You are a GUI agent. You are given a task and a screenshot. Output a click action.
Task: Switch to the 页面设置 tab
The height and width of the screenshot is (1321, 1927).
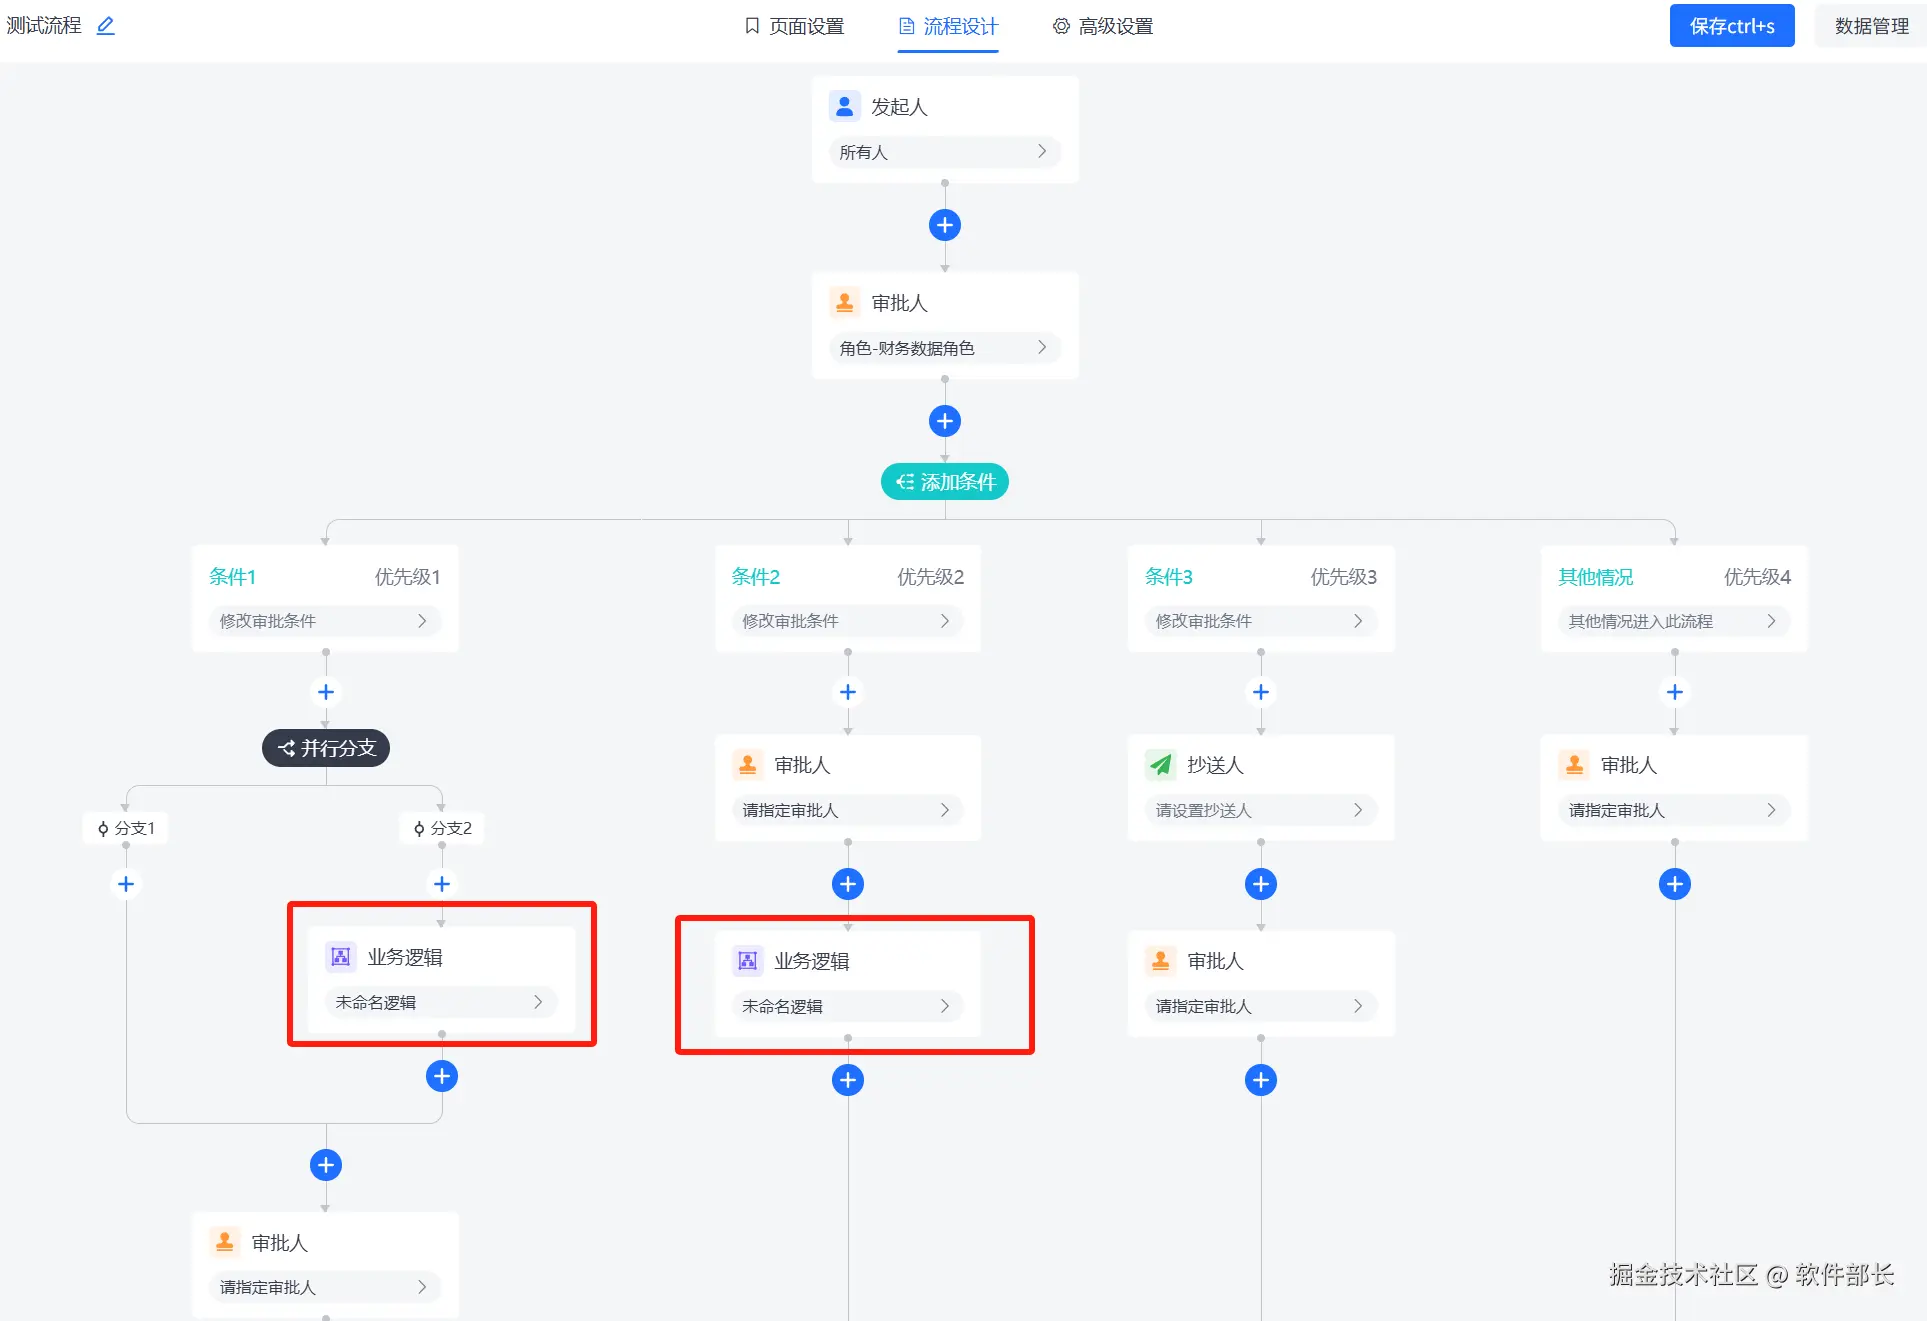click(x=795, y=26)
